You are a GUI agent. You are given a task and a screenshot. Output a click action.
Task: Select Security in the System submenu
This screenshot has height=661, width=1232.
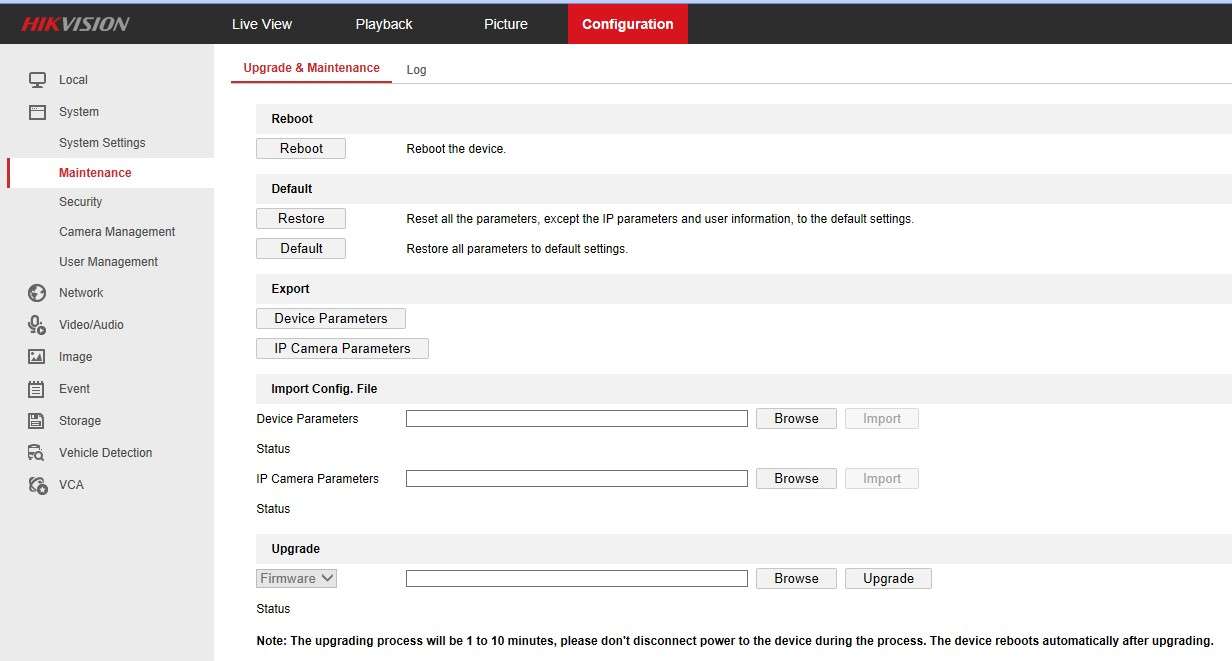[80, 202]
